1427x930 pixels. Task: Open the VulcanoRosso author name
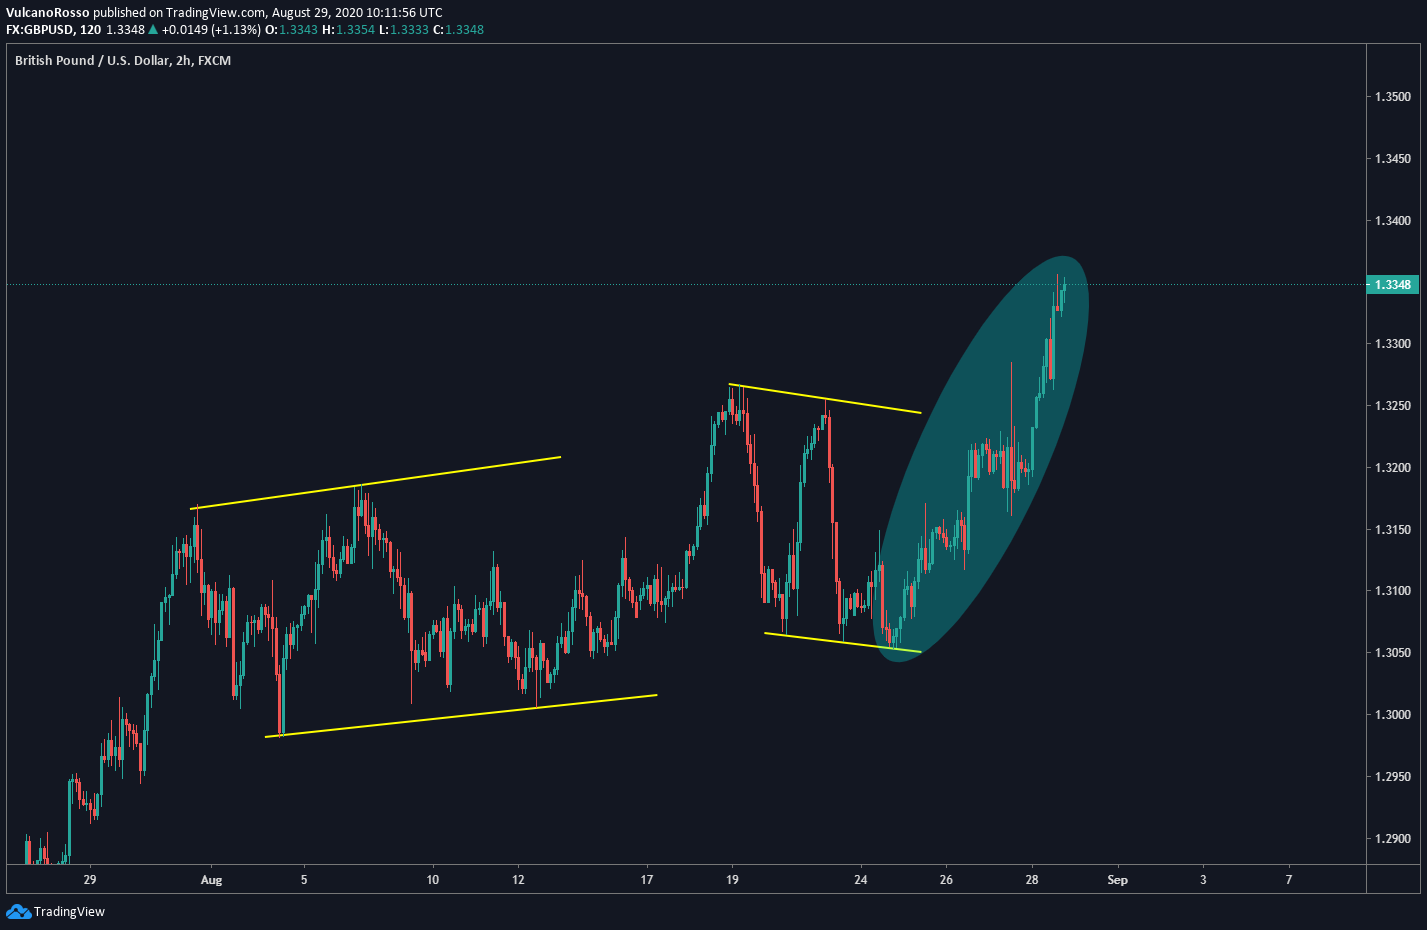[x=47, y=13]
